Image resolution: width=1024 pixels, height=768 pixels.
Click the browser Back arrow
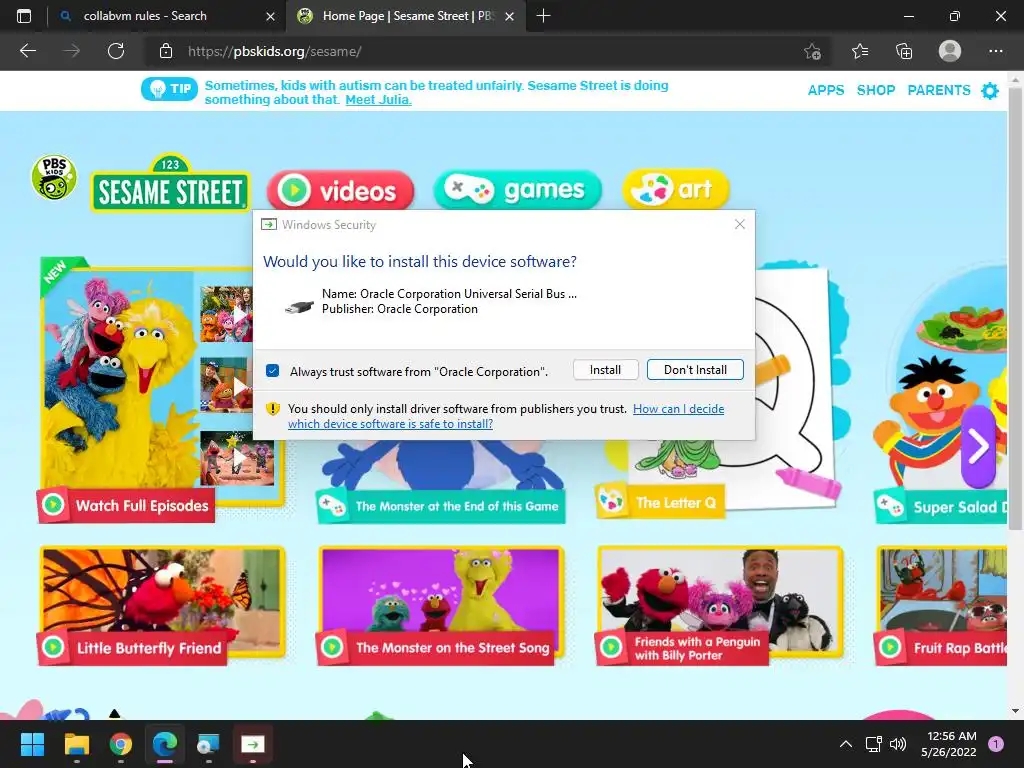pyautogui.click(x=28, y=51)
